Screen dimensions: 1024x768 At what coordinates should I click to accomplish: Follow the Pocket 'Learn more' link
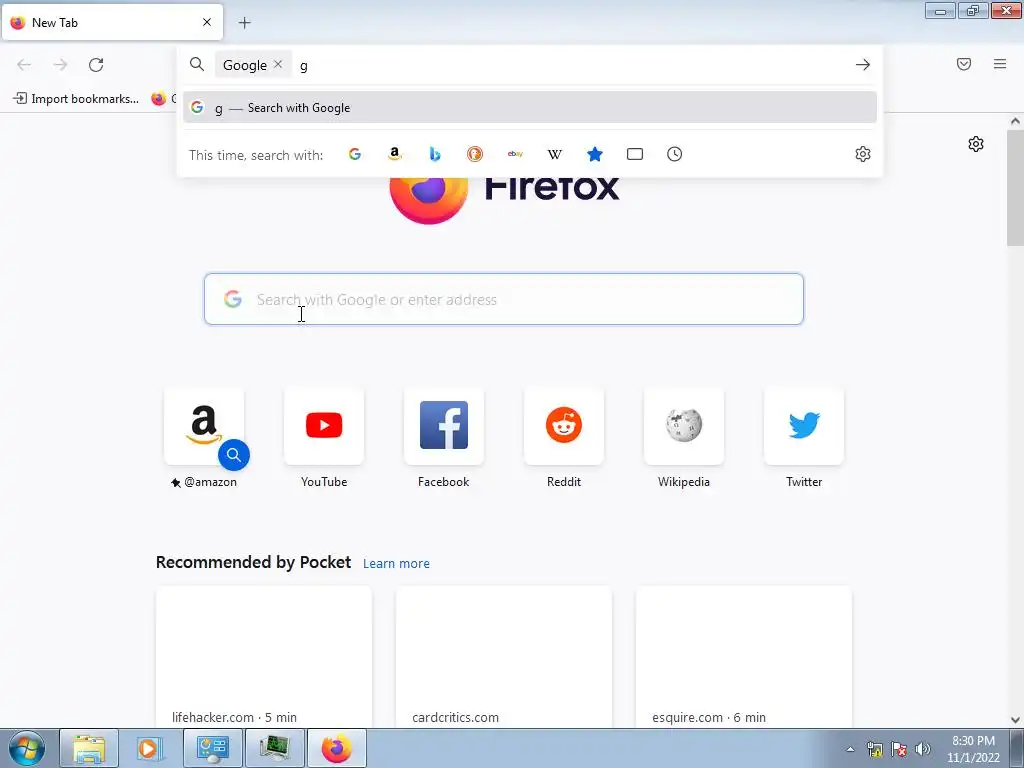click(x=396, y=564)
